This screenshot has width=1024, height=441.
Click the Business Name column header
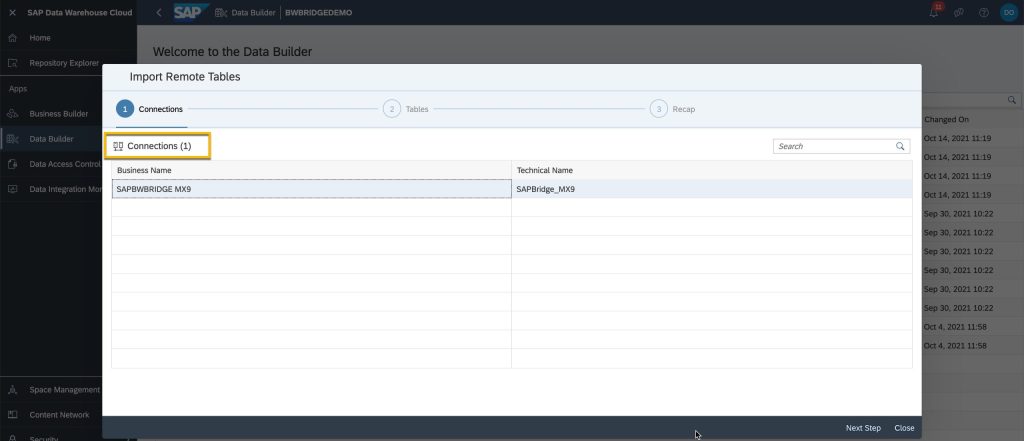312,171
